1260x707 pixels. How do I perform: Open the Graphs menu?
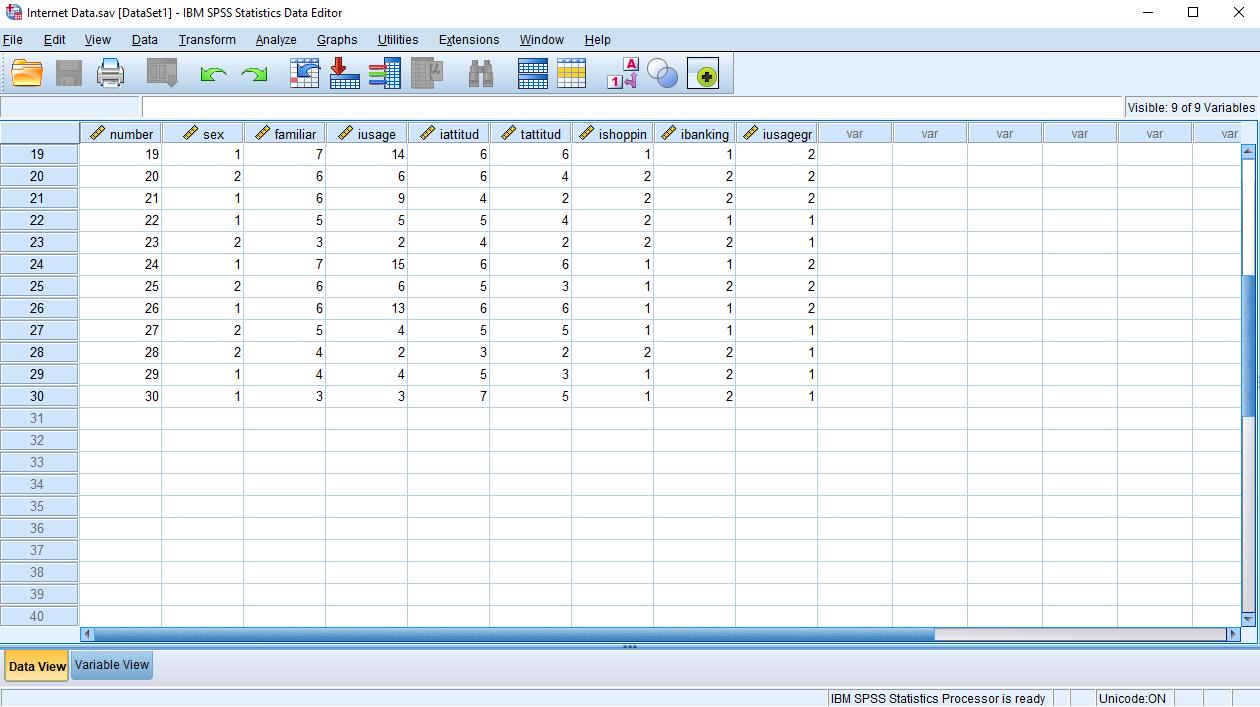pyautogui.click(x=337, y=40)
